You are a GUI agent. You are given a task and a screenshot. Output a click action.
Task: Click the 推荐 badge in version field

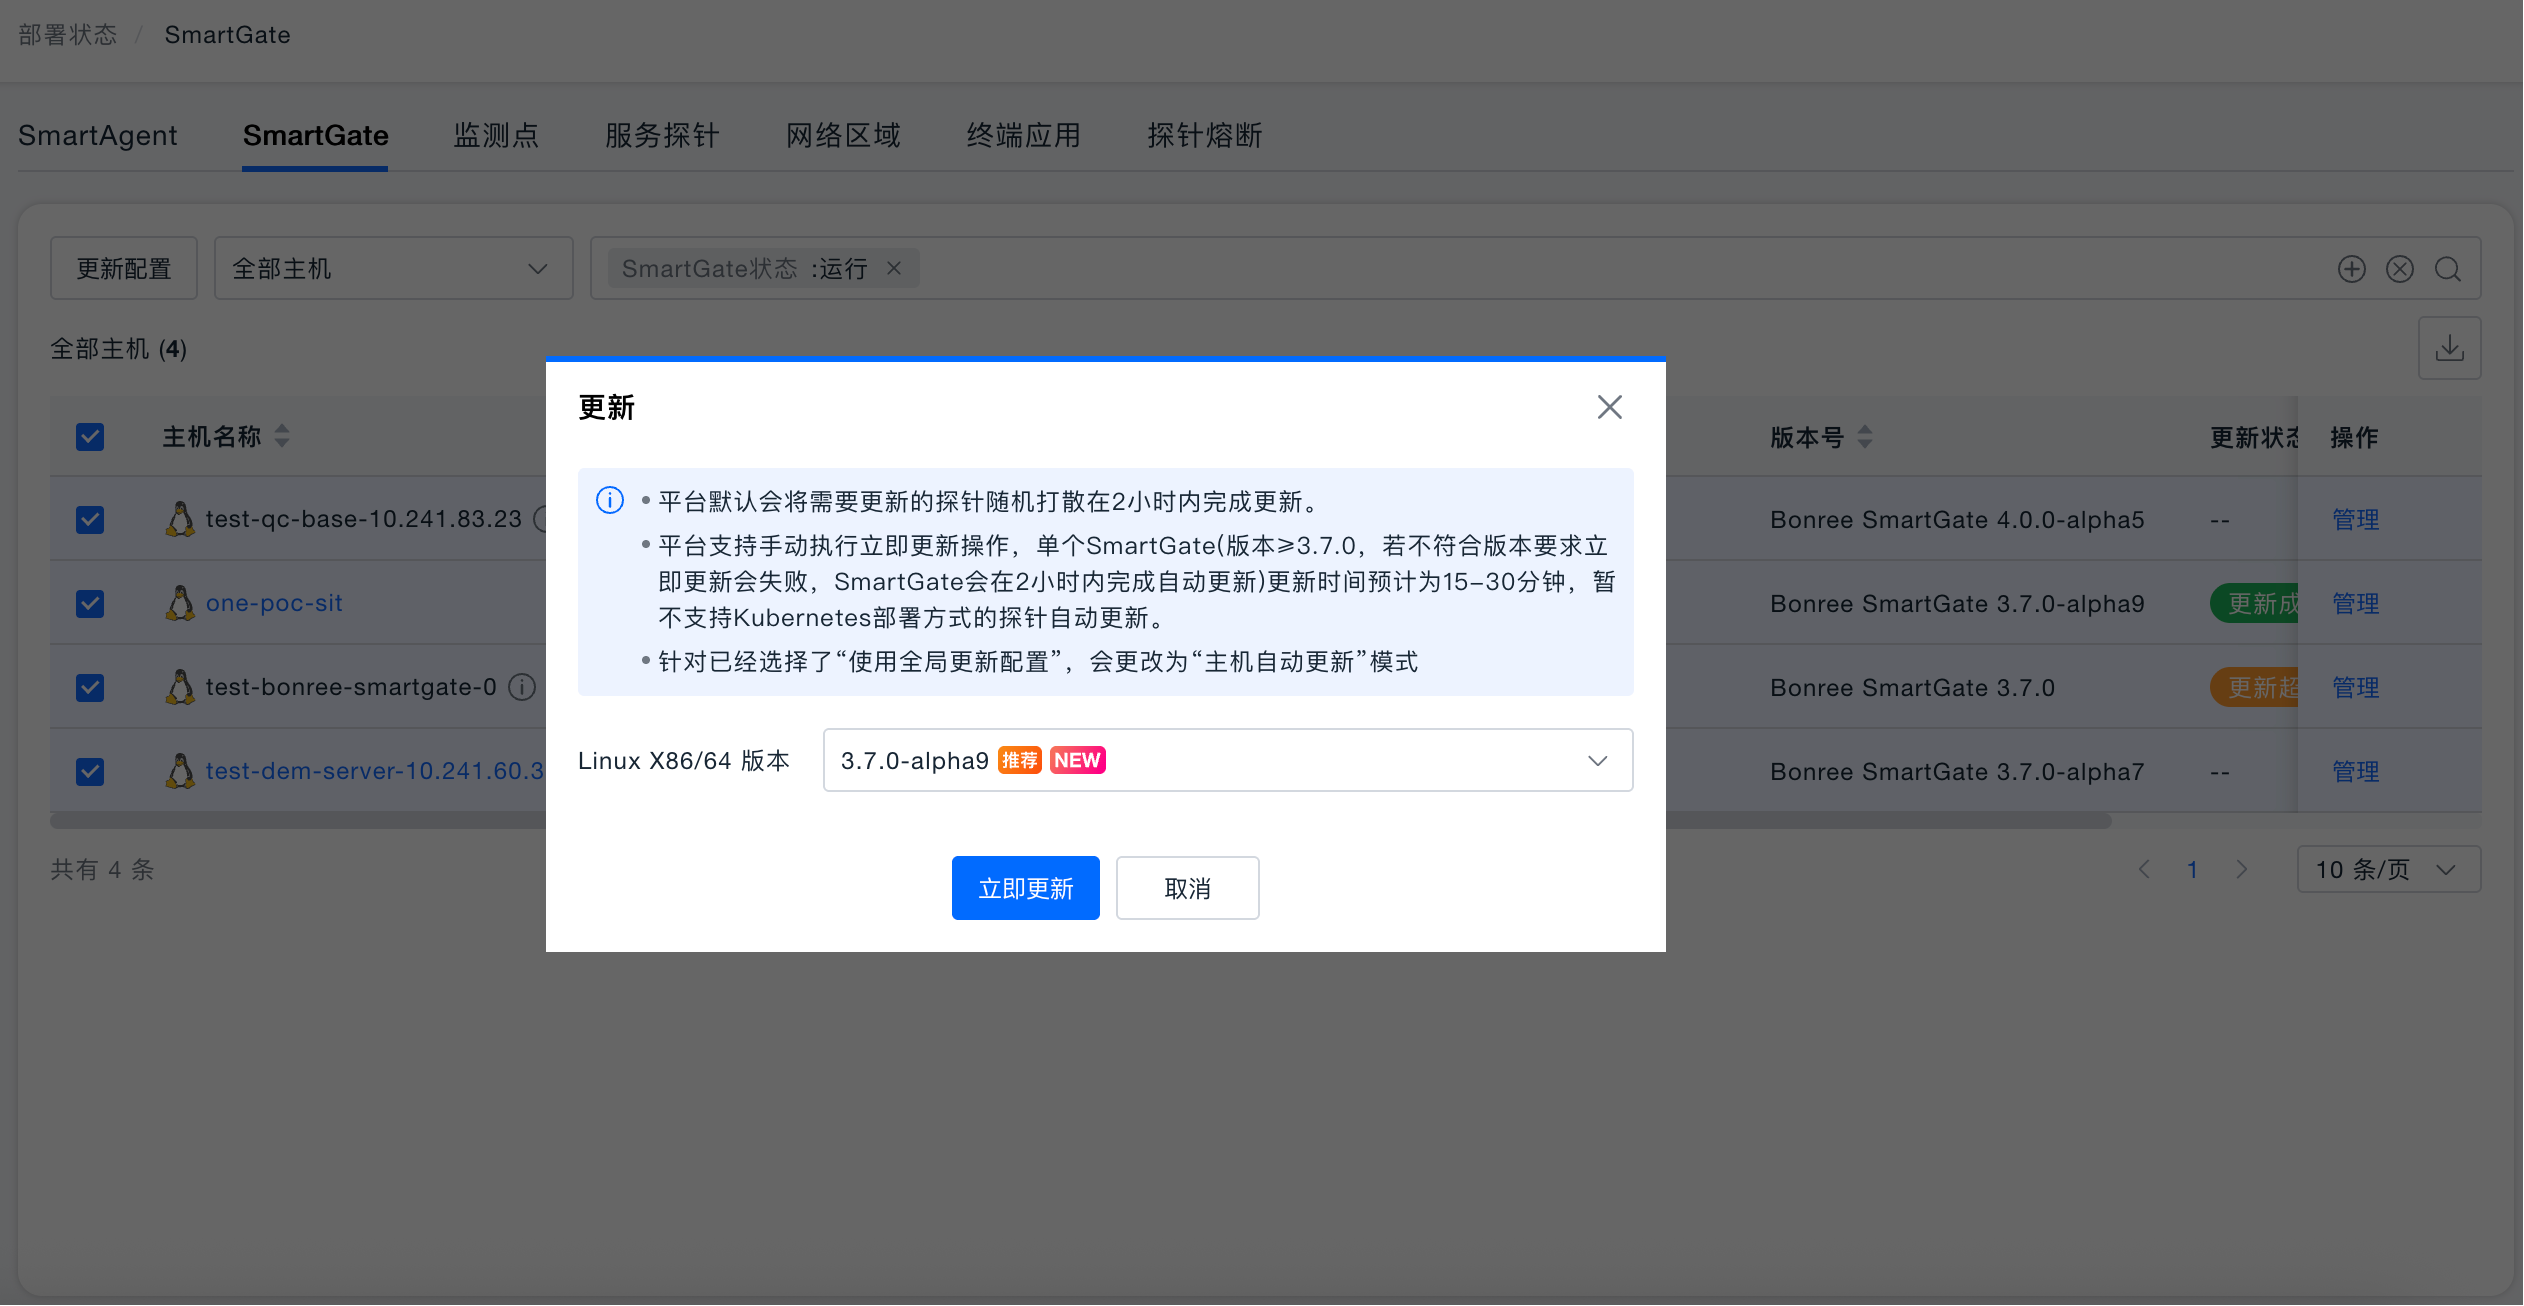point(1020,760)
